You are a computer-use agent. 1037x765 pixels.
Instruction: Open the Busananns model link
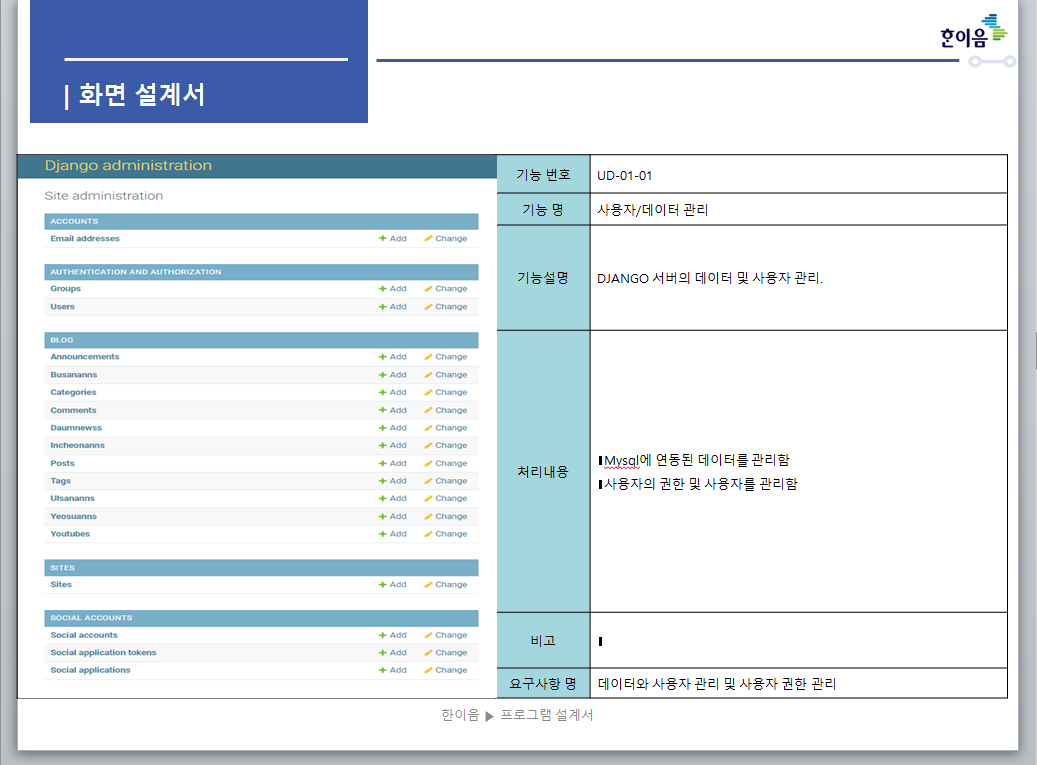pos(73,375)
